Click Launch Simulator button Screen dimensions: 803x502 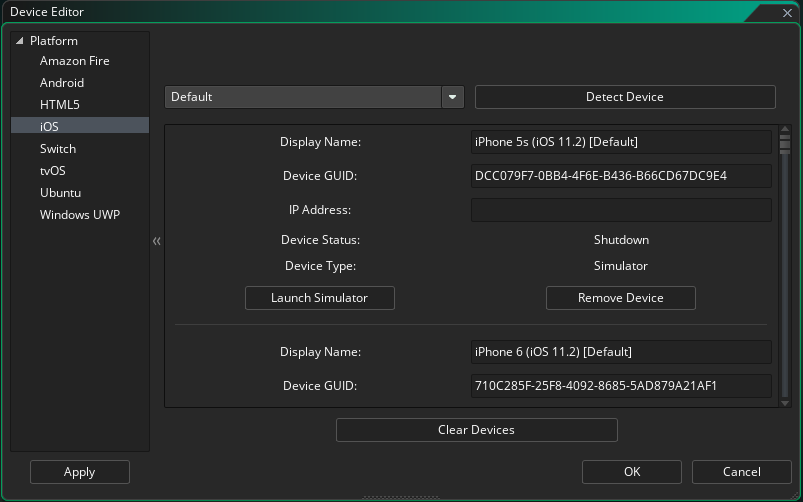(x=320, y=298)
